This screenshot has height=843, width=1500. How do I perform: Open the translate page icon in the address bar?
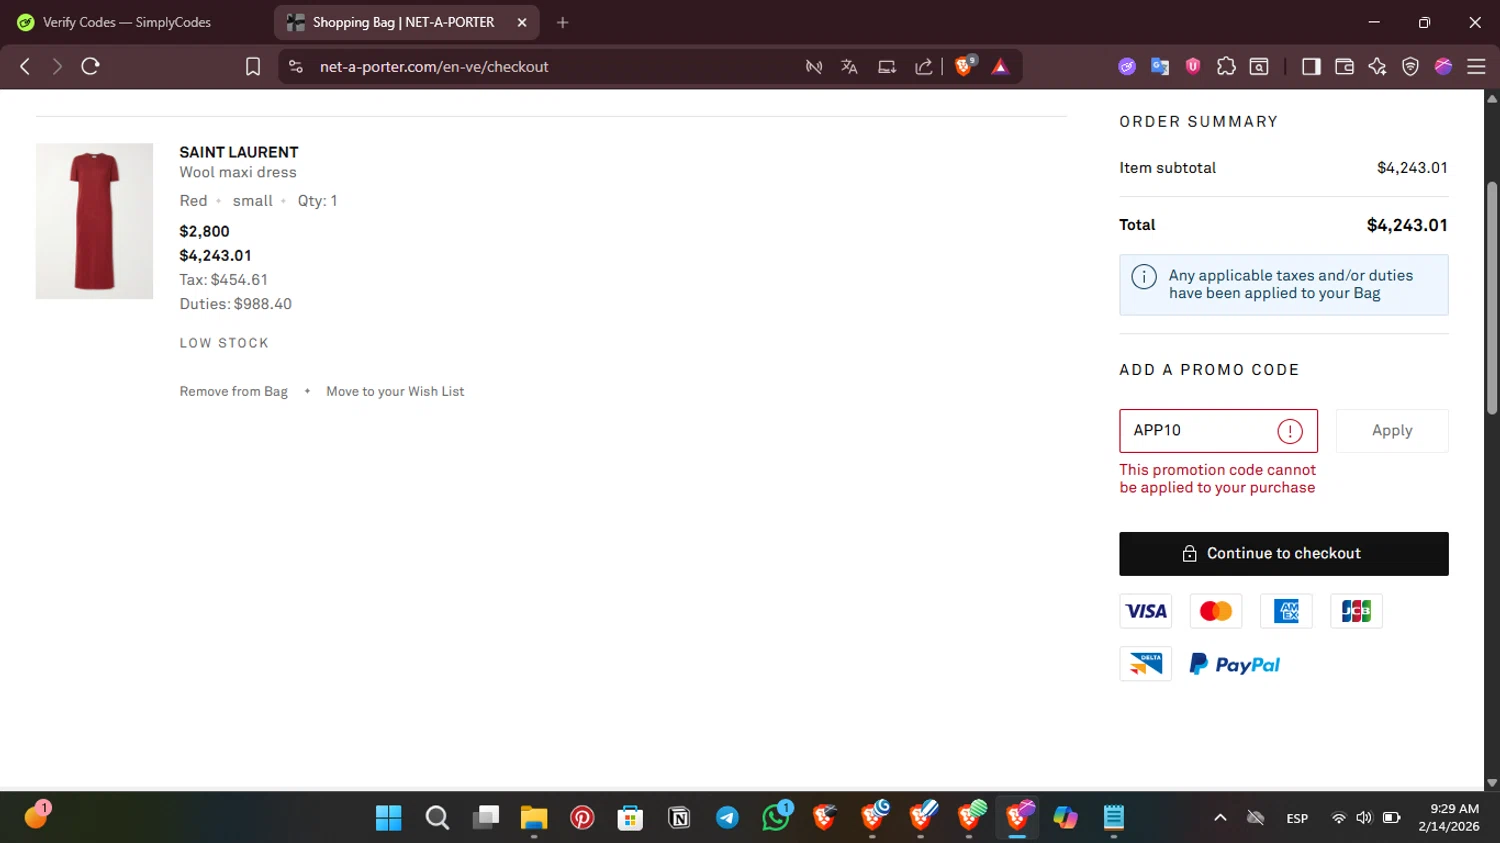click(x=849, y=66)
